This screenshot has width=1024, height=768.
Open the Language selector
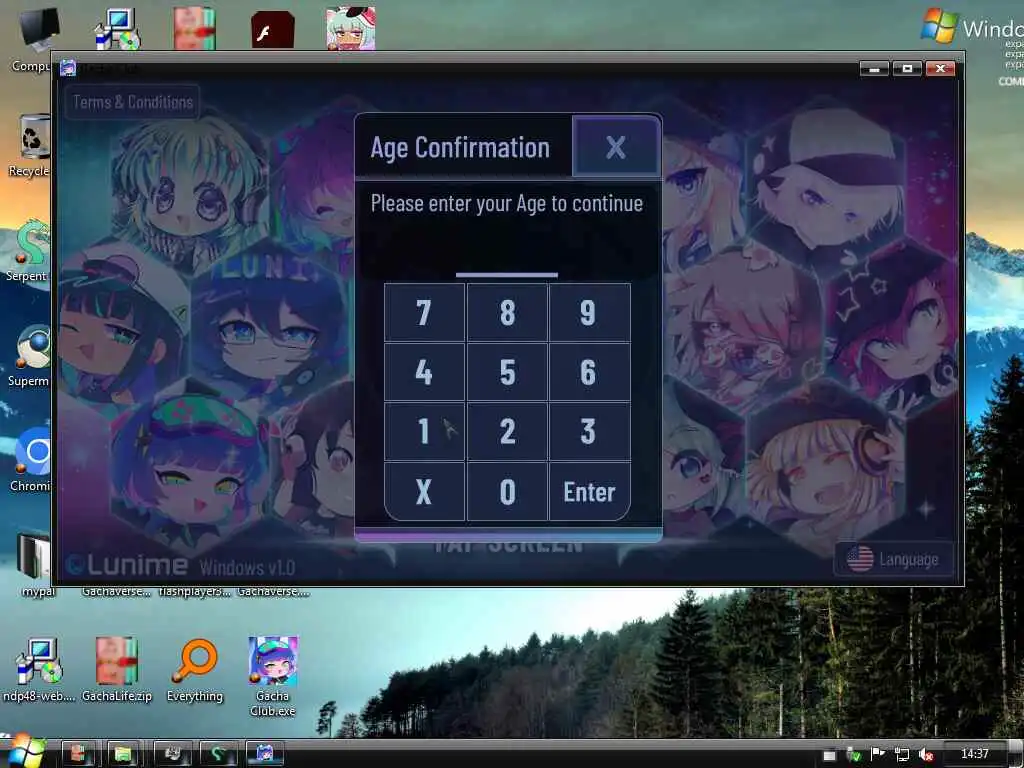(x=893, y=559)
